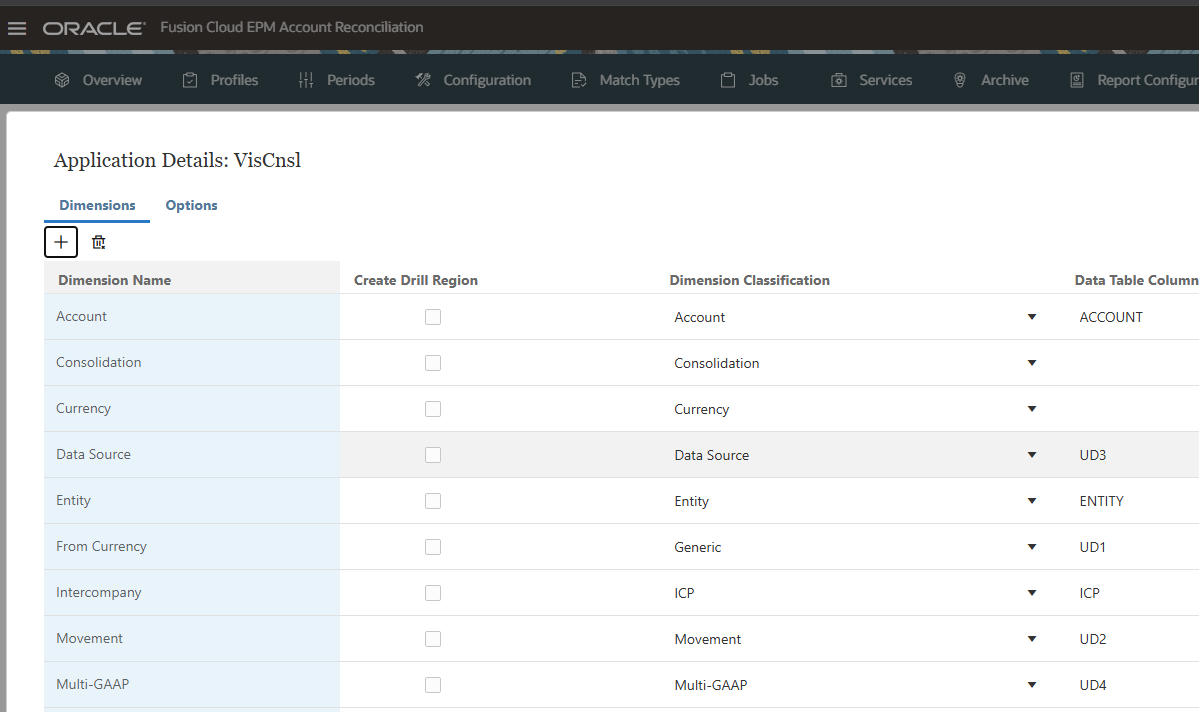Click the Periods sliders icon
This screenshot has height=712, width=1199.
pyautogui.click(x=306, y=80)
